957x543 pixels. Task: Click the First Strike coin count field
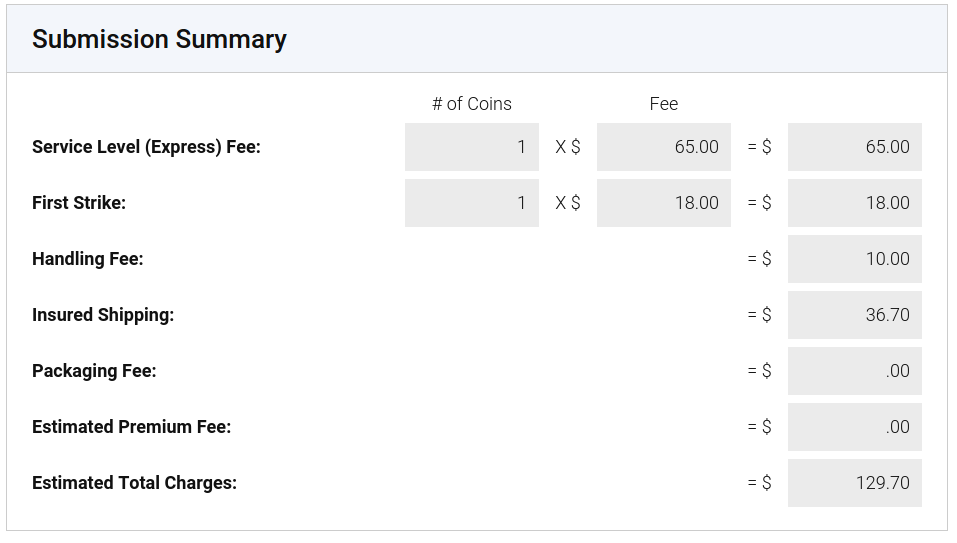[471, 203]
